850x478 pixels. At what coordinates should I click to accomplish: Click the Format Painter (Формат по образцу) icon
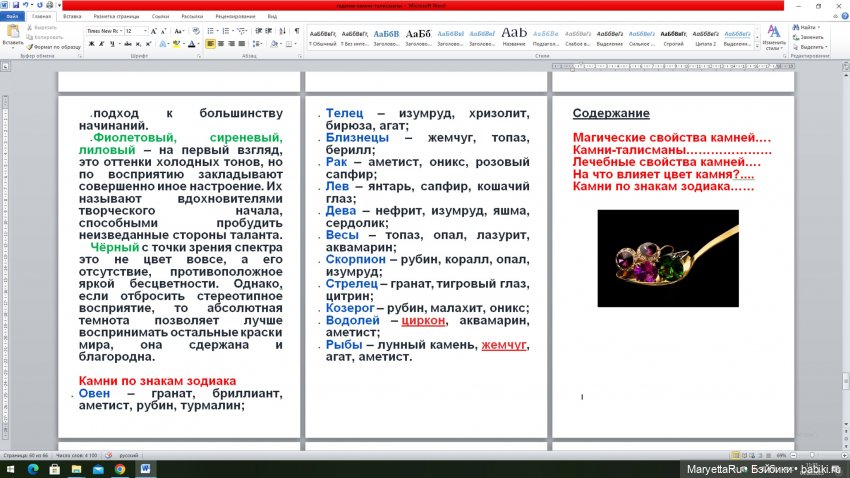31,47
